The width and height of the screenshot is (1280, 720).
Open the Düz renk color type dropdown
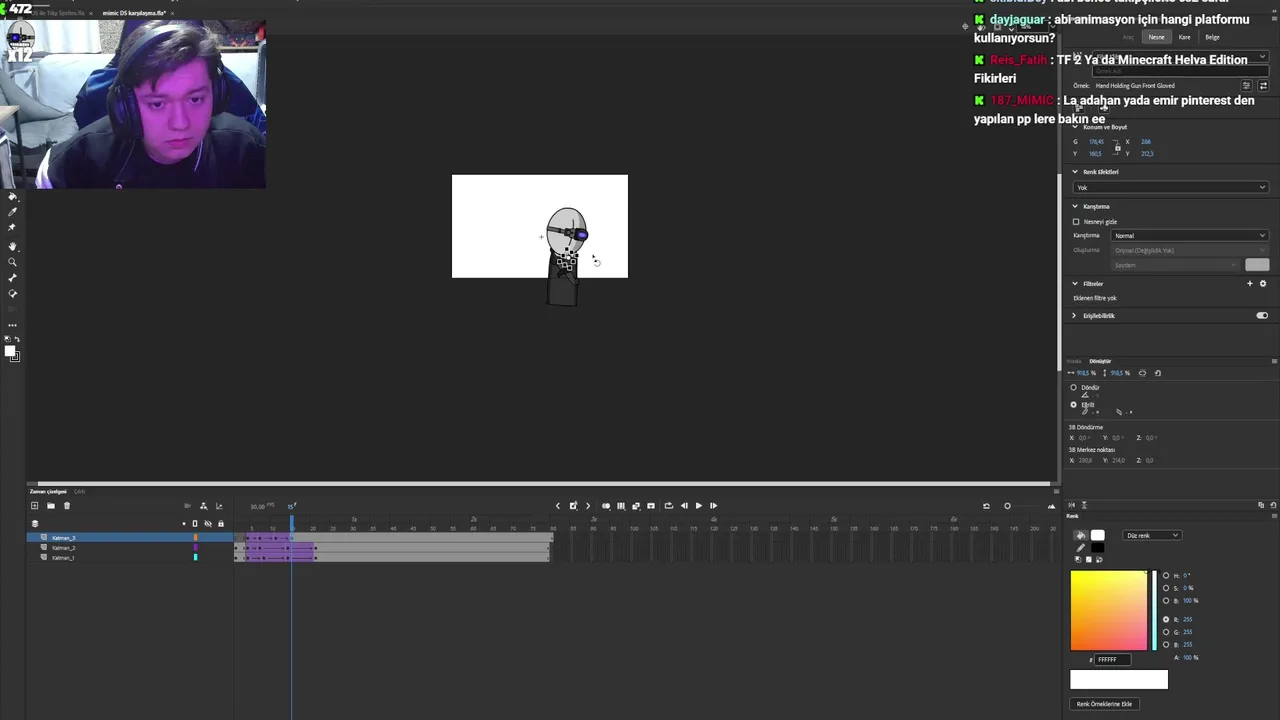[1152, 536]
